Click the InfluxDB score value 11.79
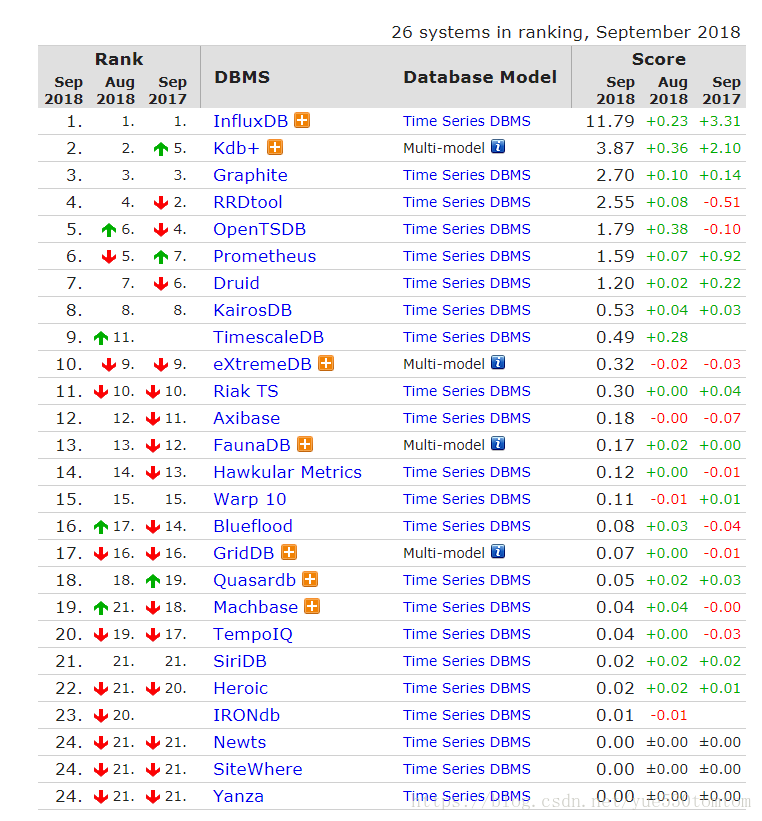762x821 pixels. click(610, 121)
